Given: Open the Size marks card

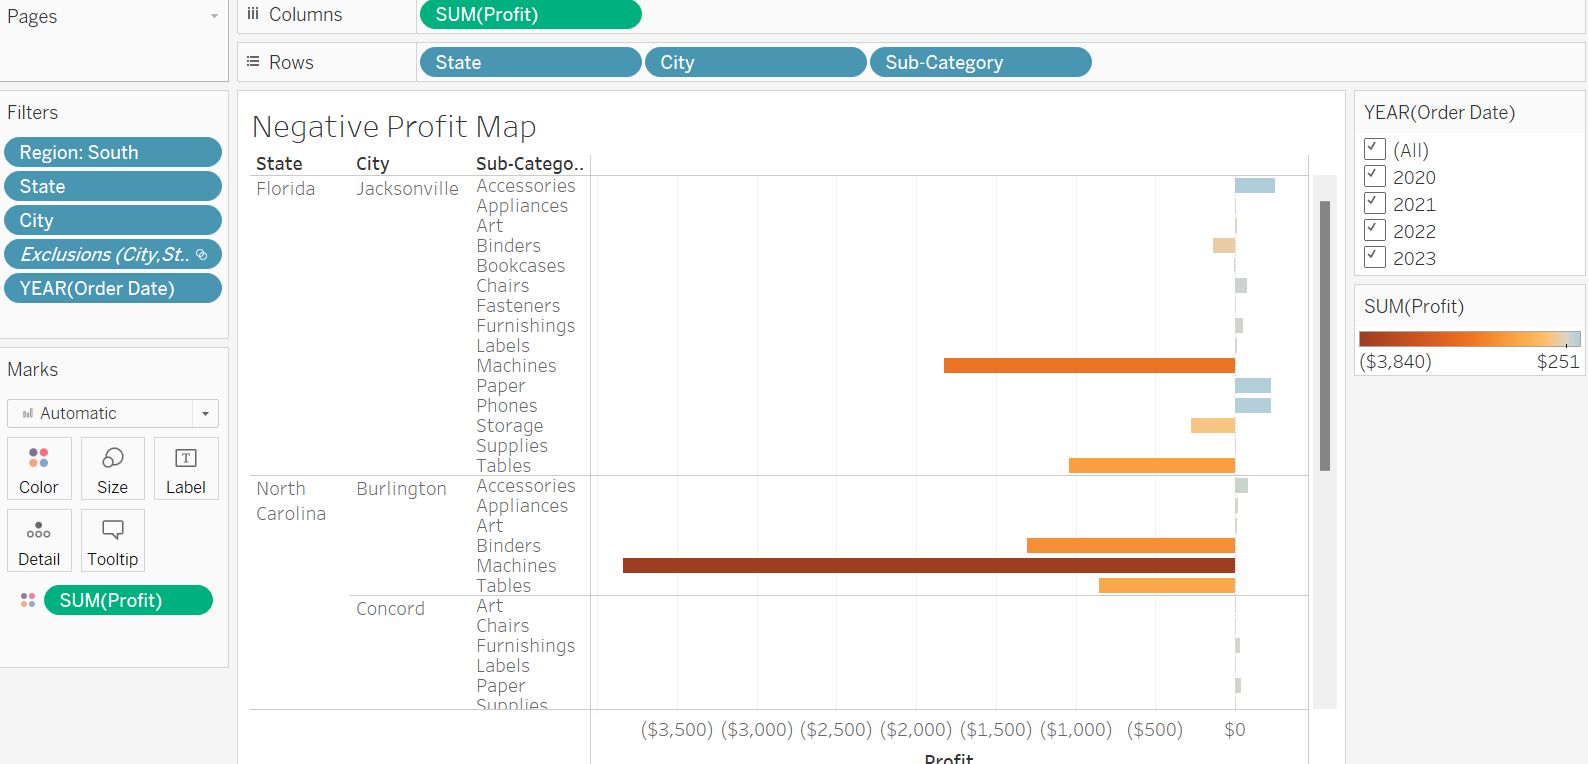Looking at the screenshot, I should click(x=112, y=469).
